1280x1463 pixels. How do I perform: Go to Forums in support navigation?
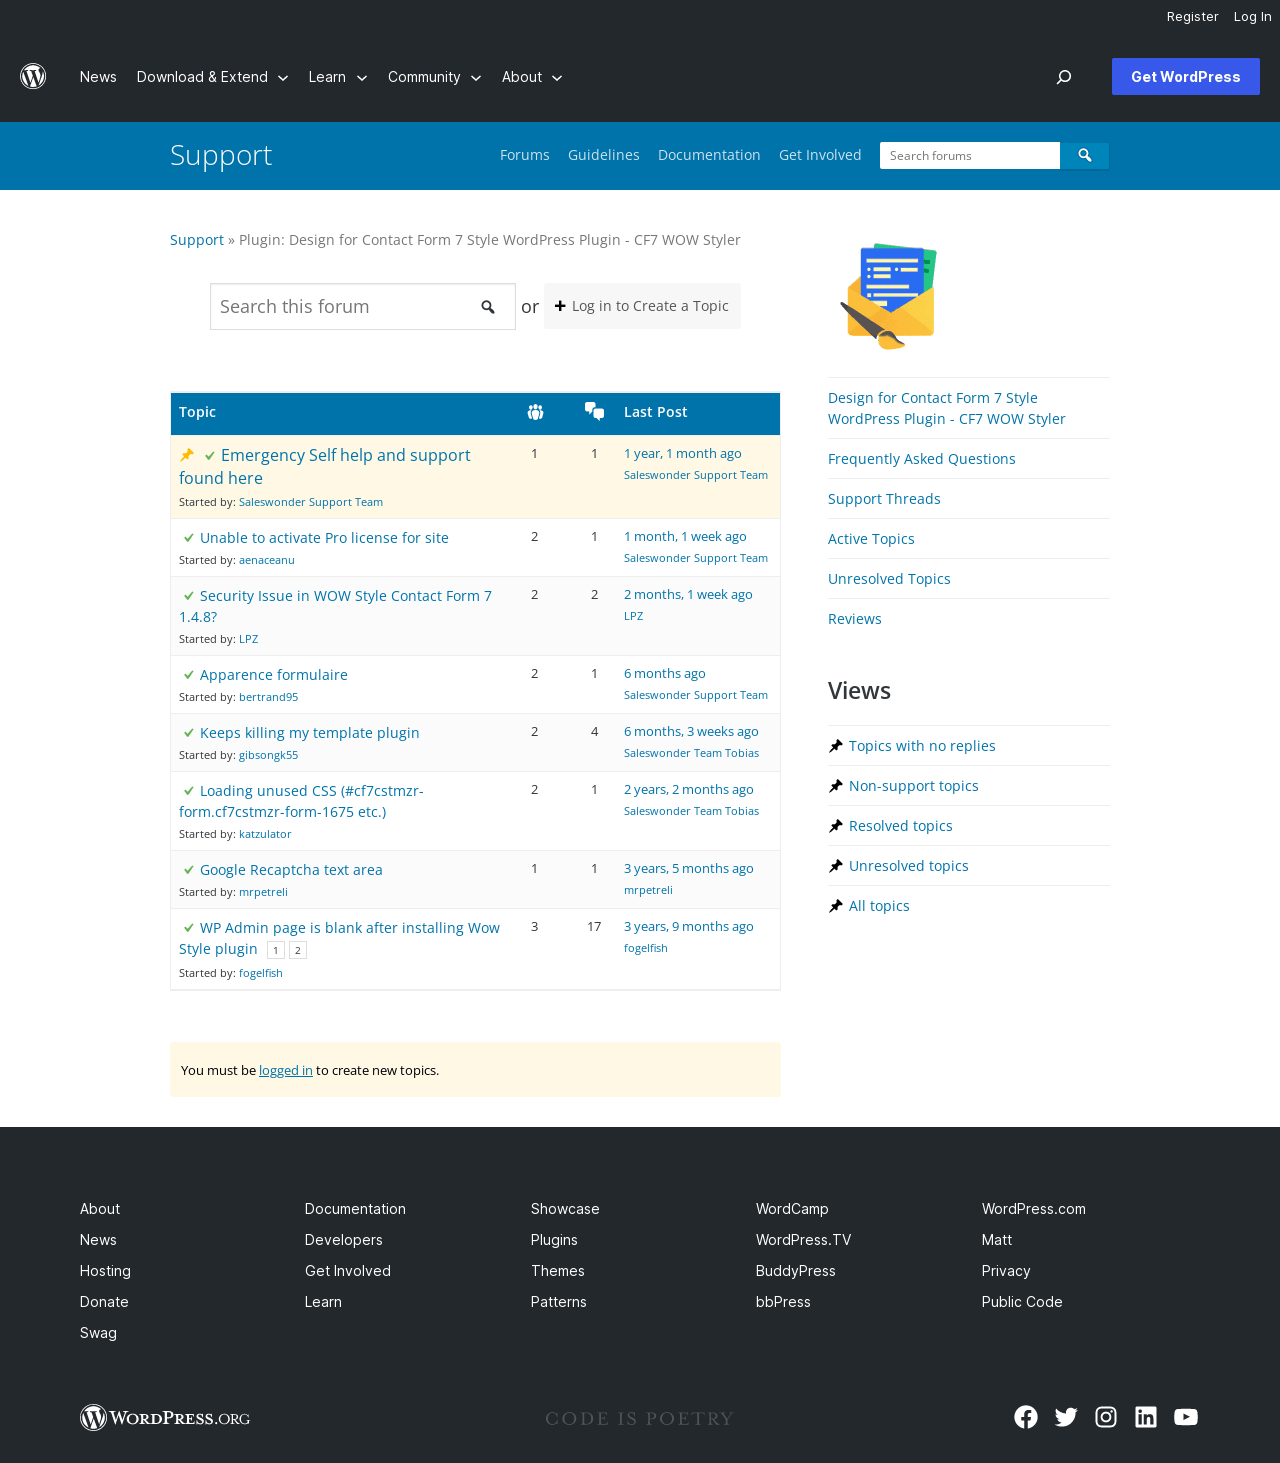point(525,155)
